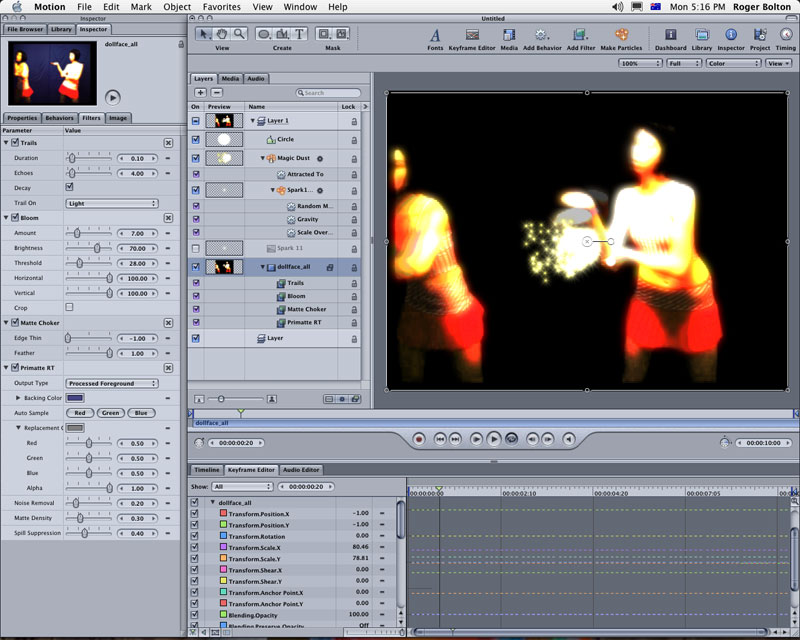Toggle the Decay checkbox
This screenshot has height=640, width=800.
(69, 187)
